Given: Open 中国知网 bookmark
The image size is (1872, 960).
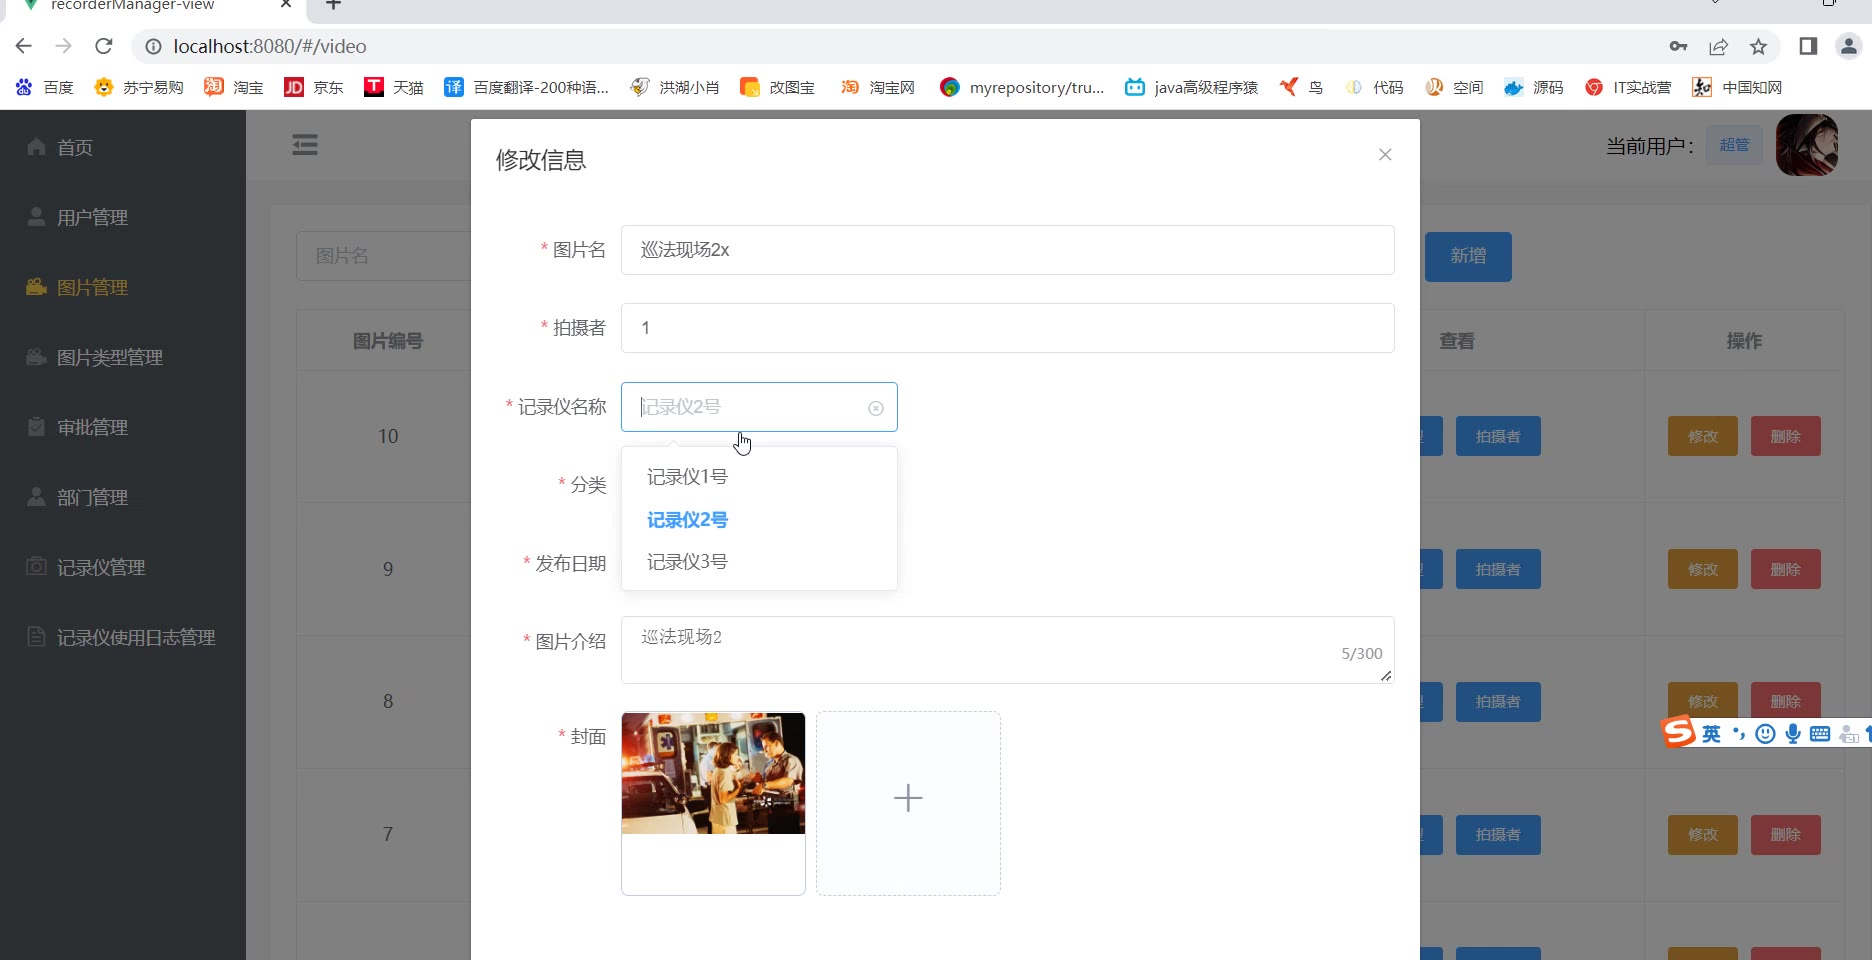Looking at the screenshot, I should point(1737,87).
